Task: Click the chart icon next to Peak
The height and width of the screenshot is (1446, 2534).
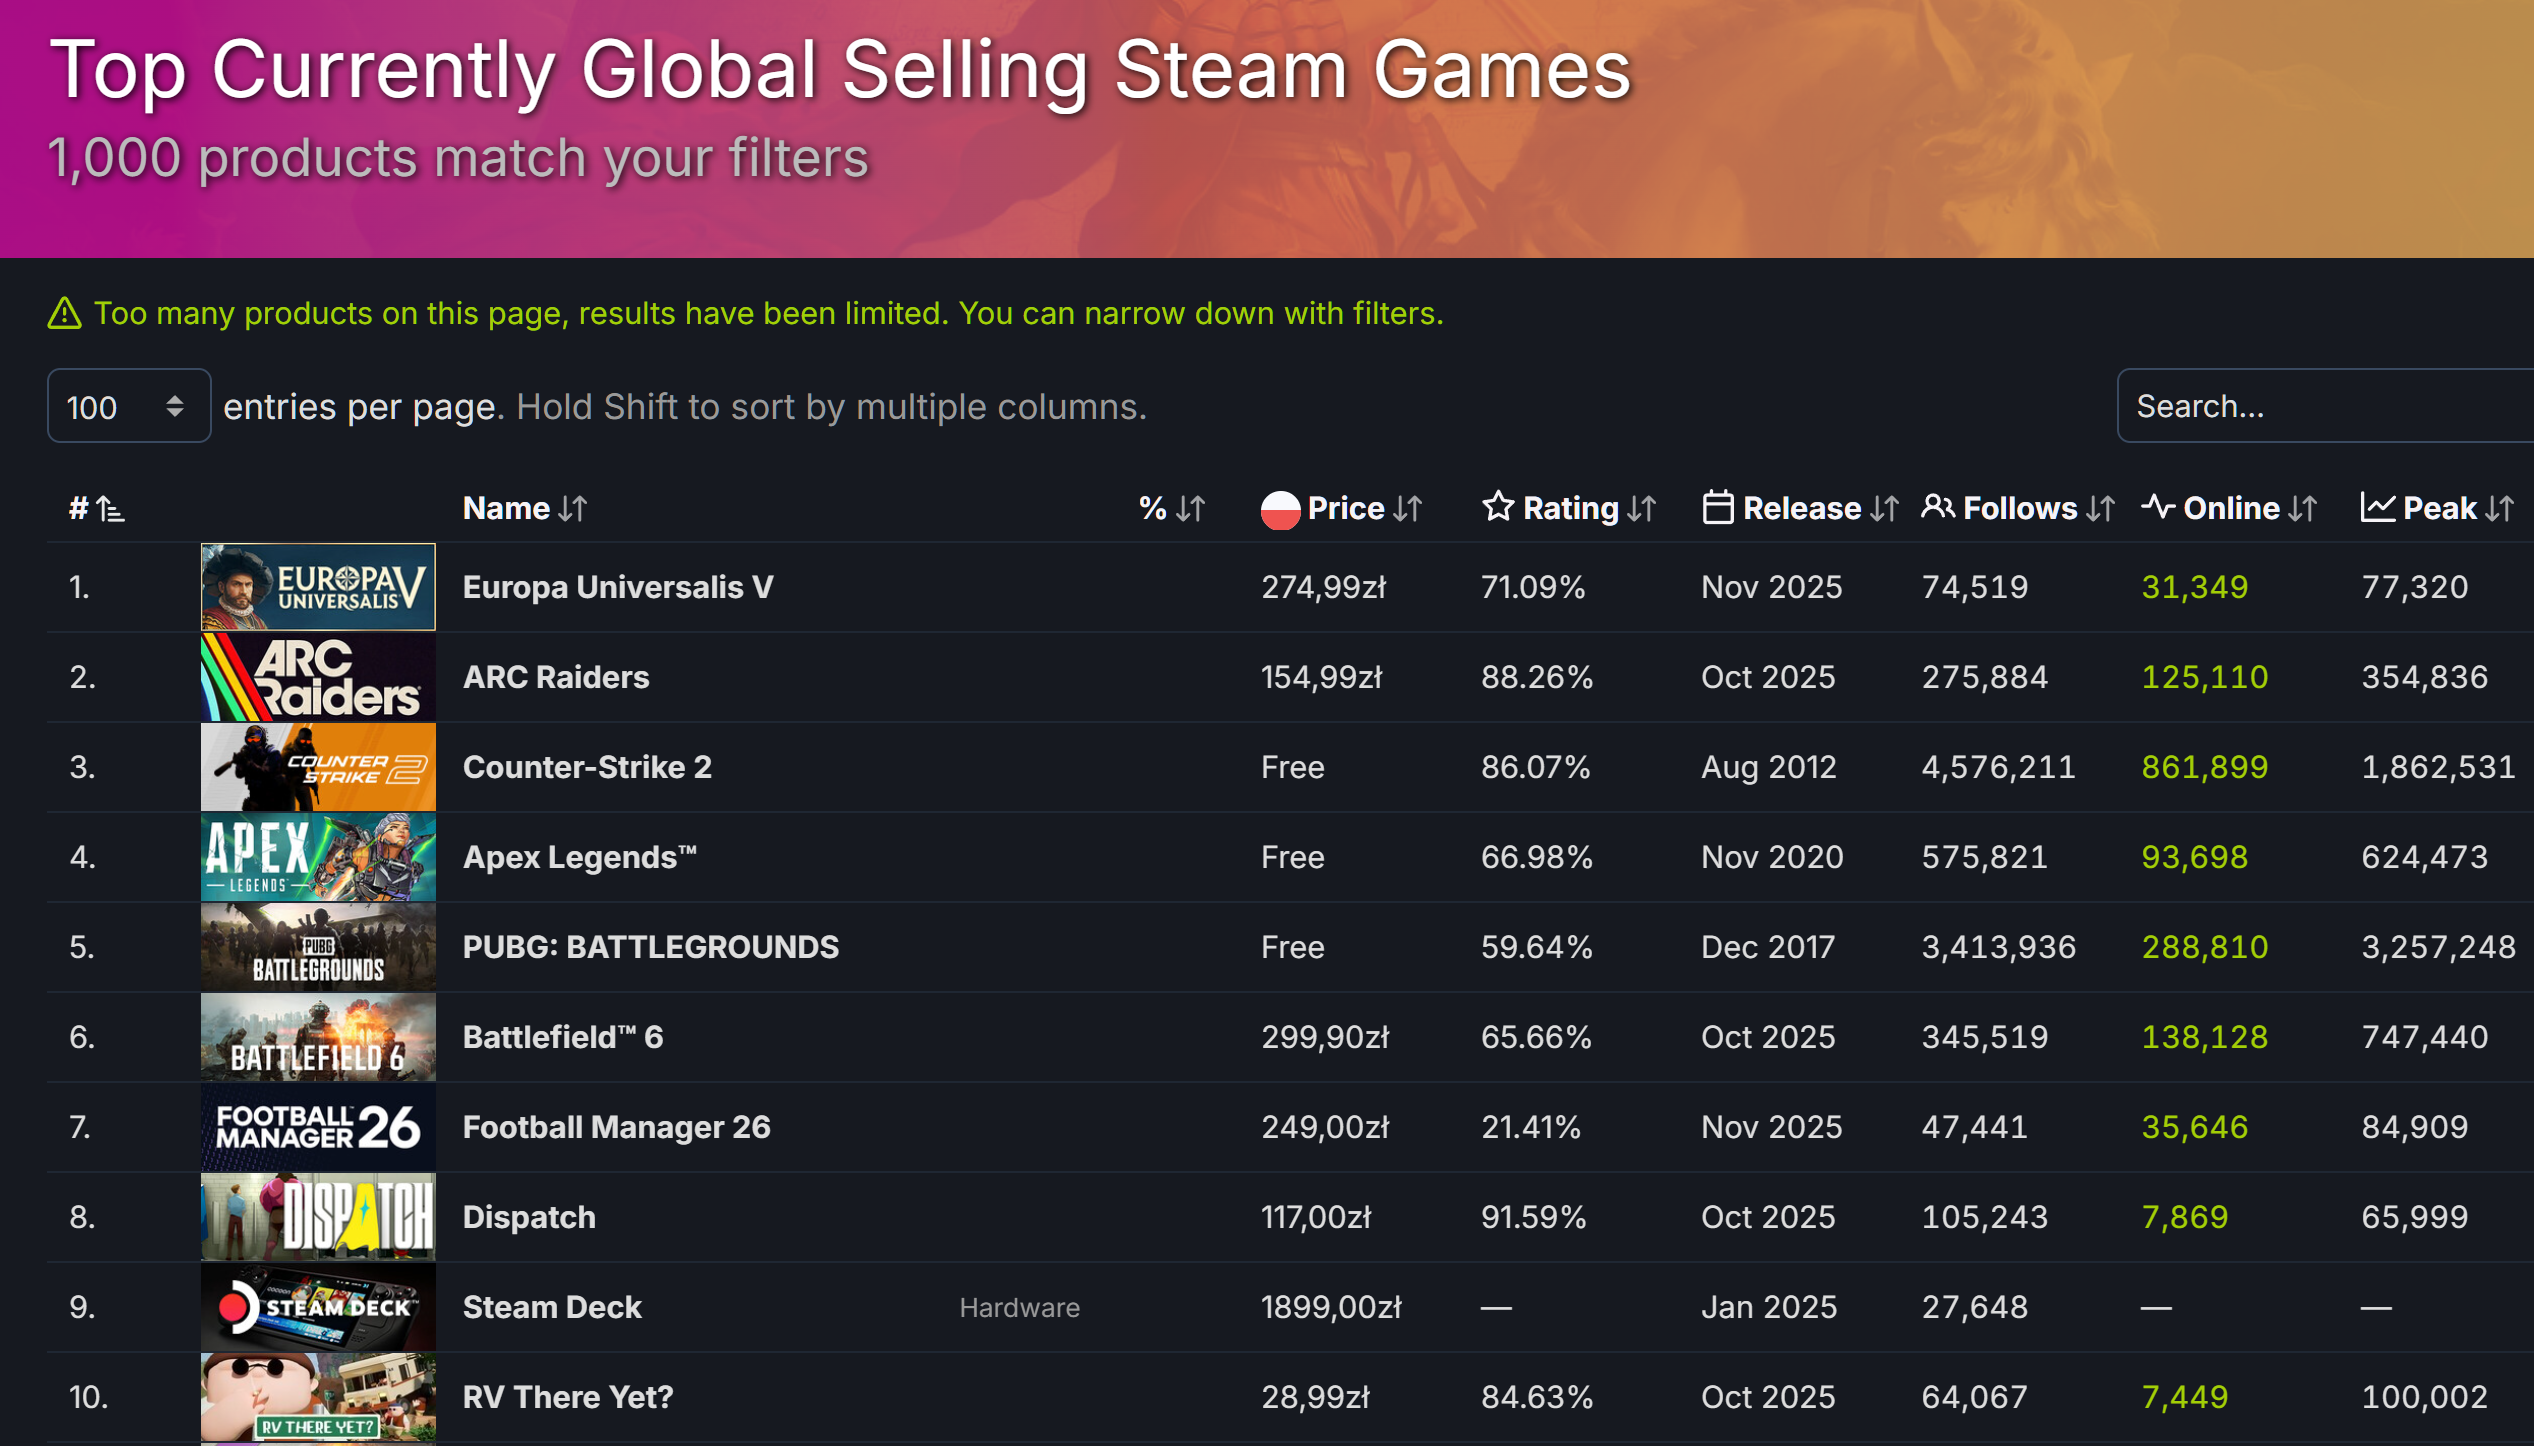Action: tap(2378, 508)
